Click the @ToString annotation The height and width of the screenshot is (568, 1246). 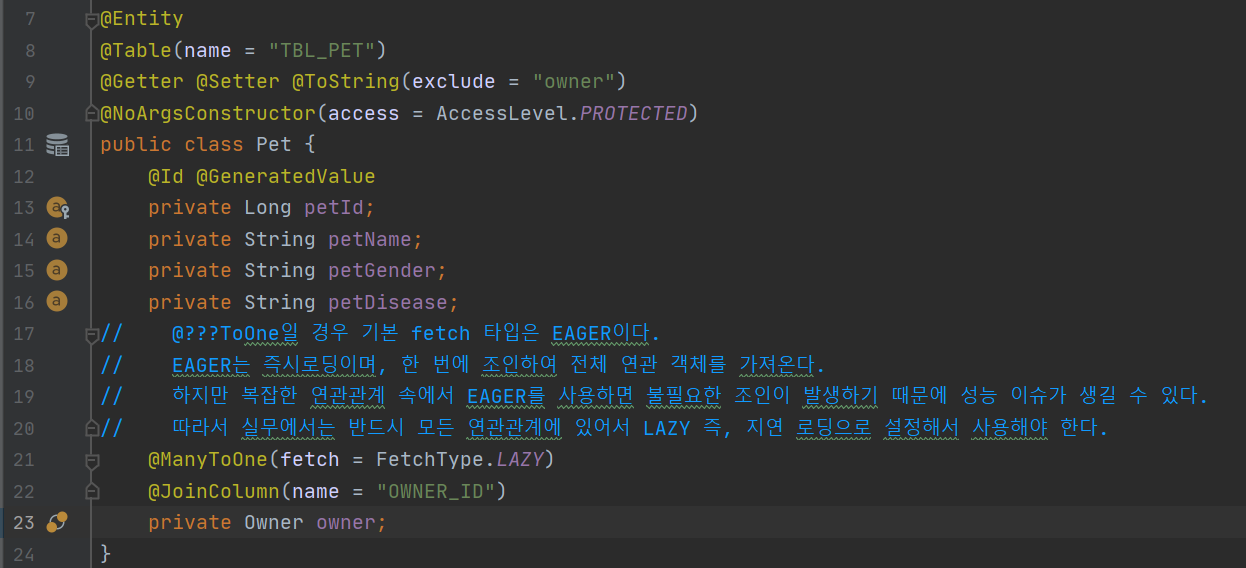click(346, 81)
